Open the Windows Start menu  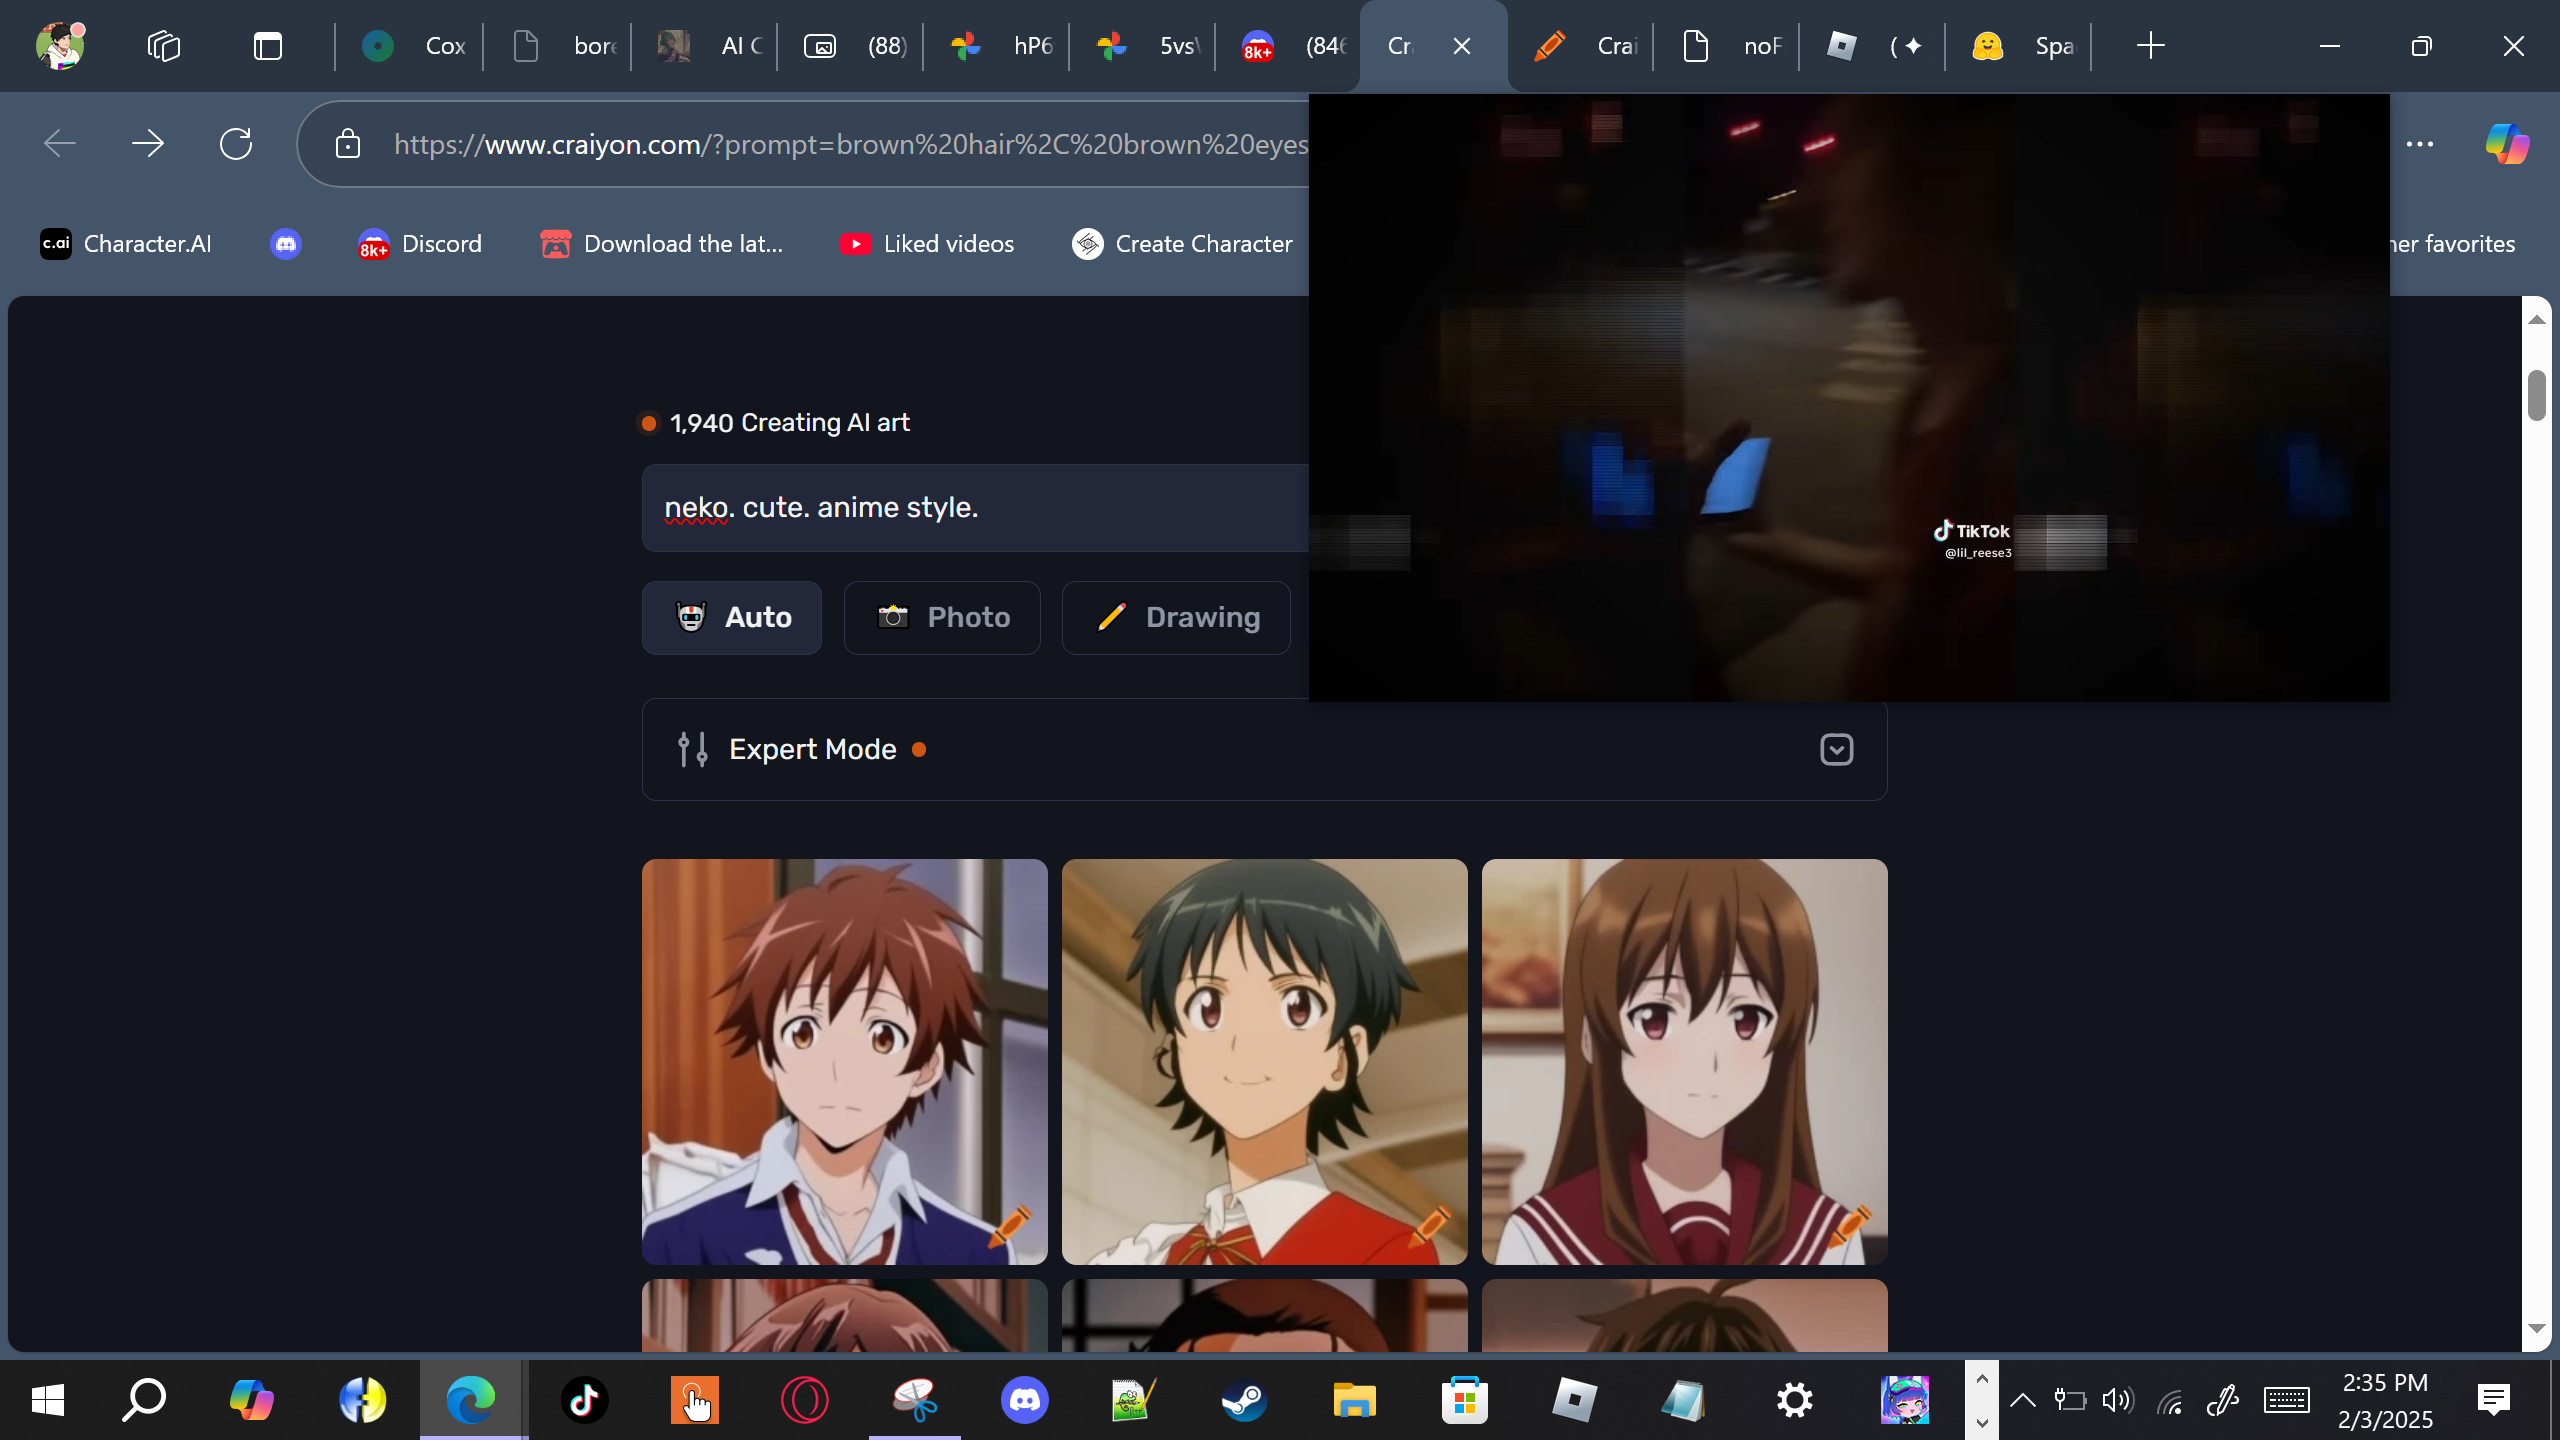coord(48,1400)
